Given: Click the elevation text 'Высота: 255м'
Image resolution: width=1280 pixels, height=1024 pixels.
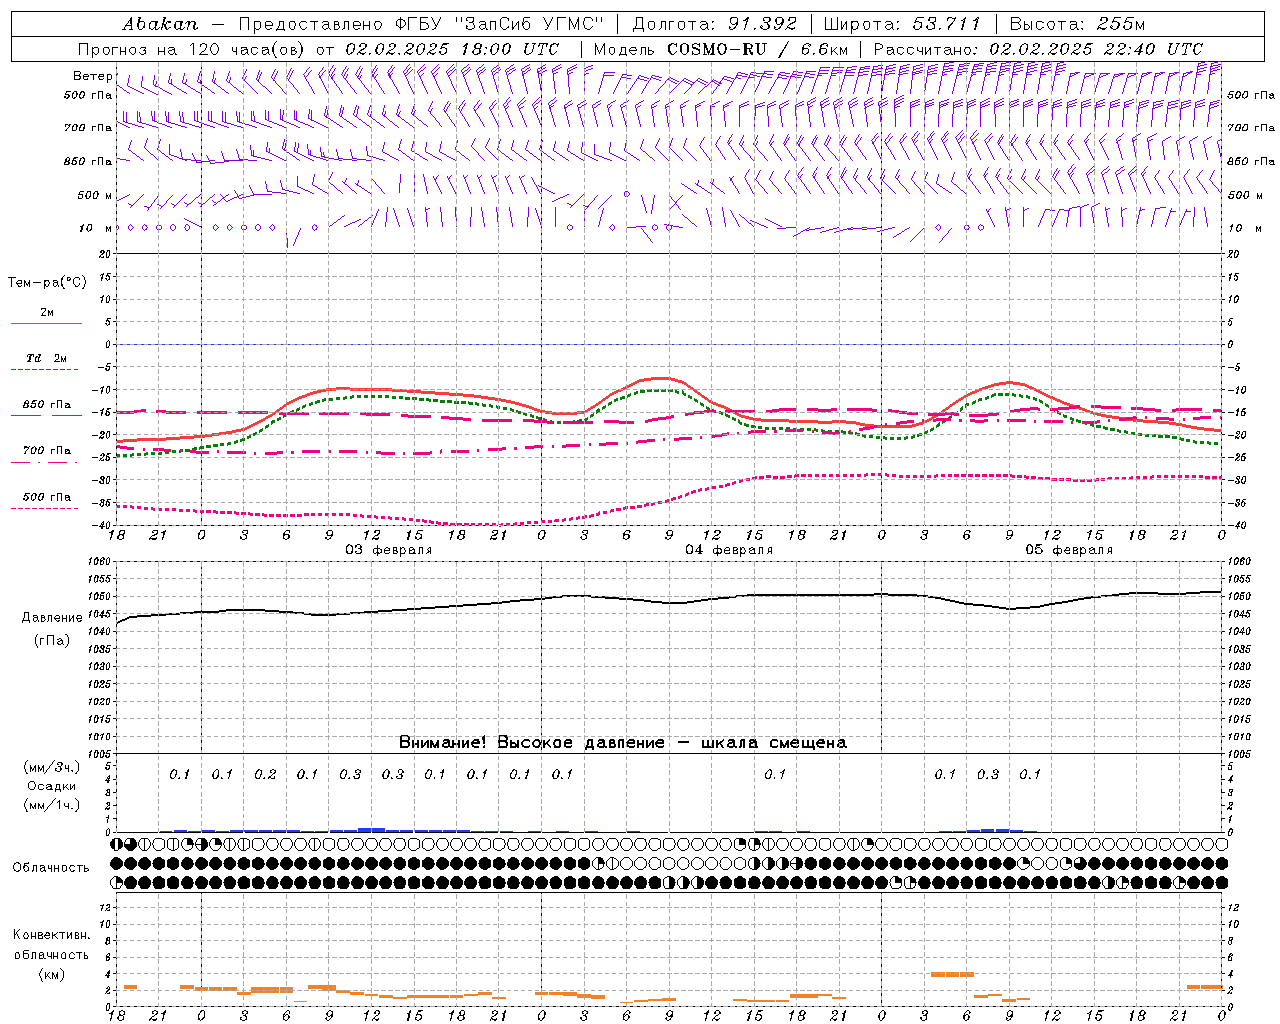Looking at the screenshot, I should click(x=1077, y=24).
